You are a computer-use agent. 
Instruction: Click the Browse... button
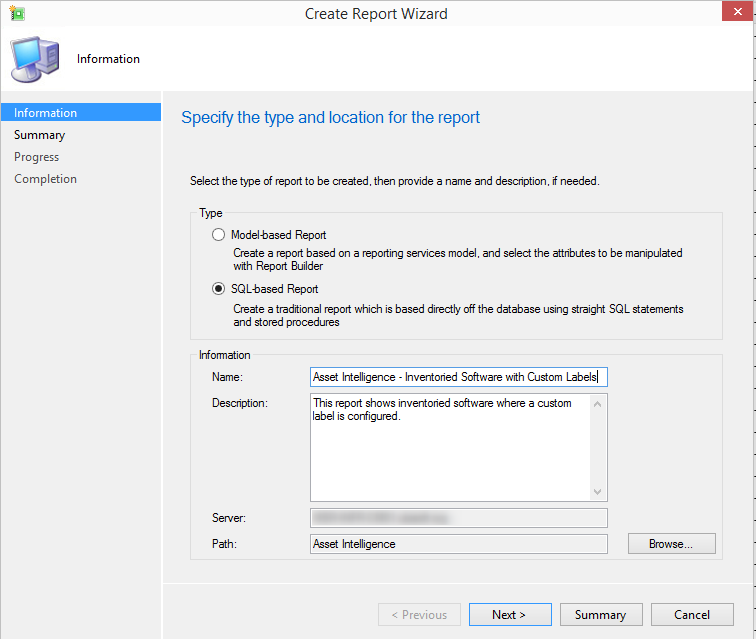672,544
